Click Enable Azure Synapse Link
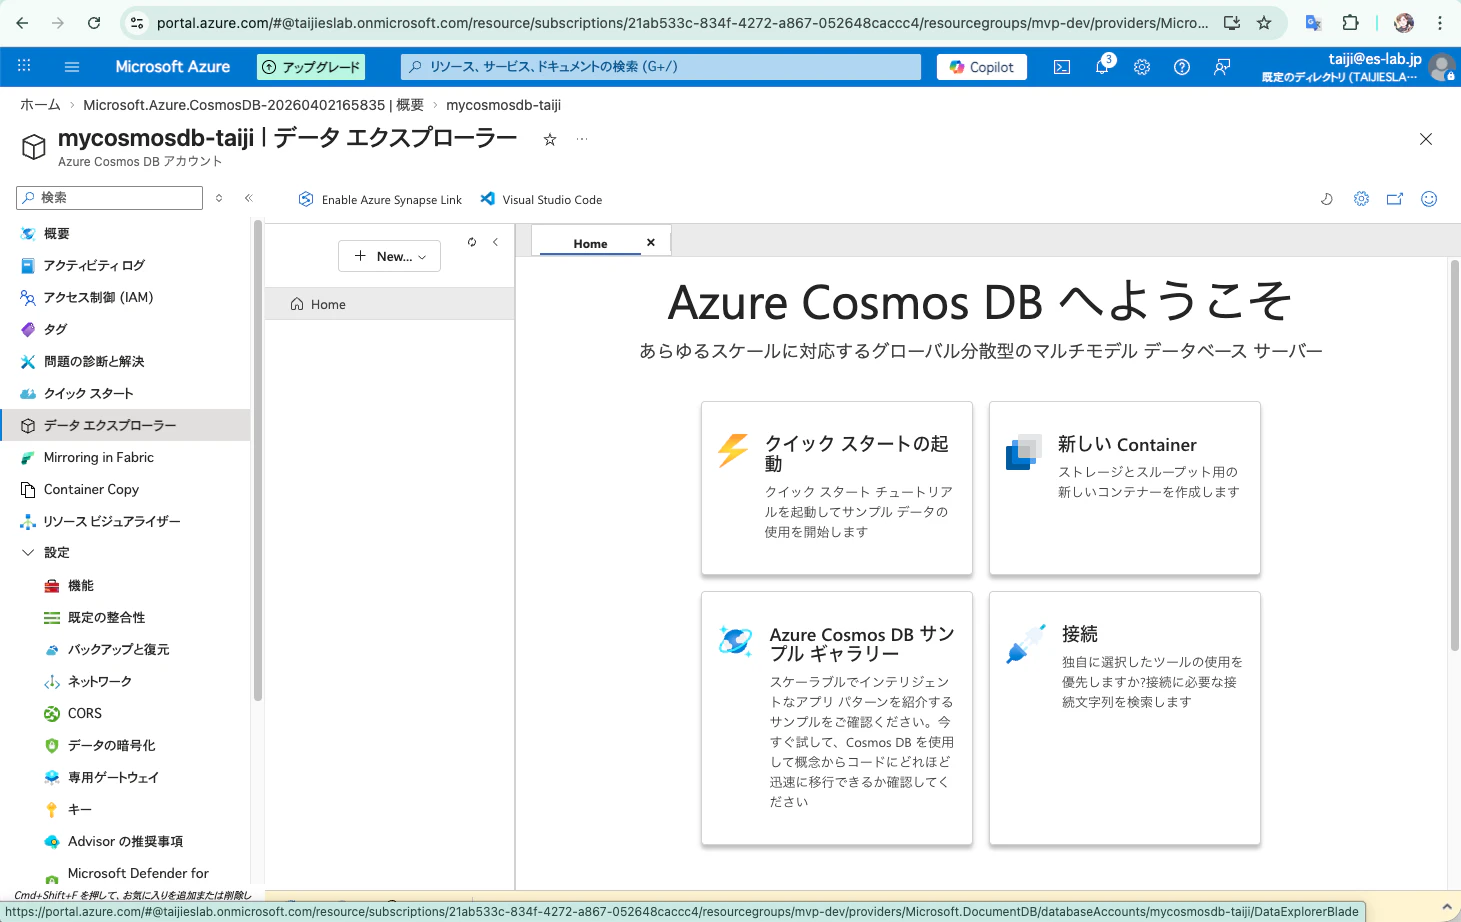The image size is (1461, 922). (380, 200)
